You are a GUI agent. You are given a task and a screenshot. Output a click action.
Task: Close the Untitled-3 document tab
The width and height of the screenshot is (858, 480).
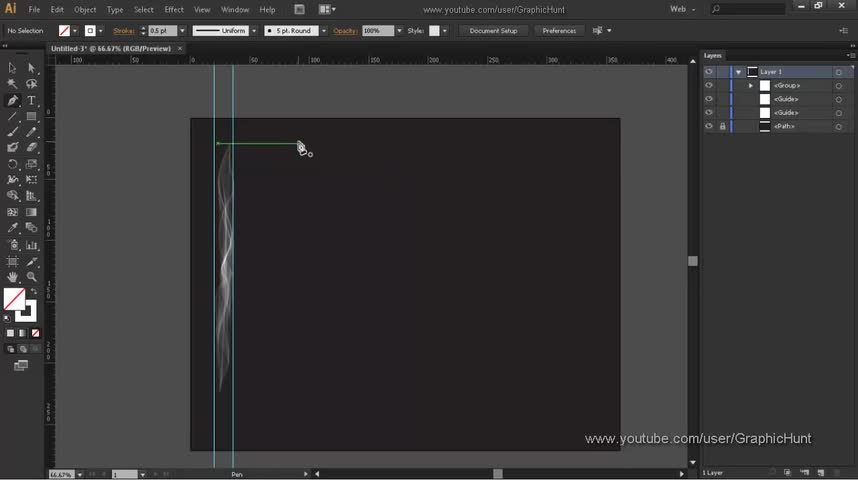[x=179, y=49]
